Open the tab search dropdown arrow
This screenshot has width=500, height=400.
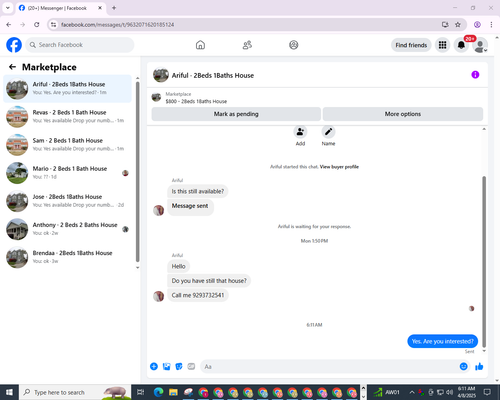(x=8, y=8)
